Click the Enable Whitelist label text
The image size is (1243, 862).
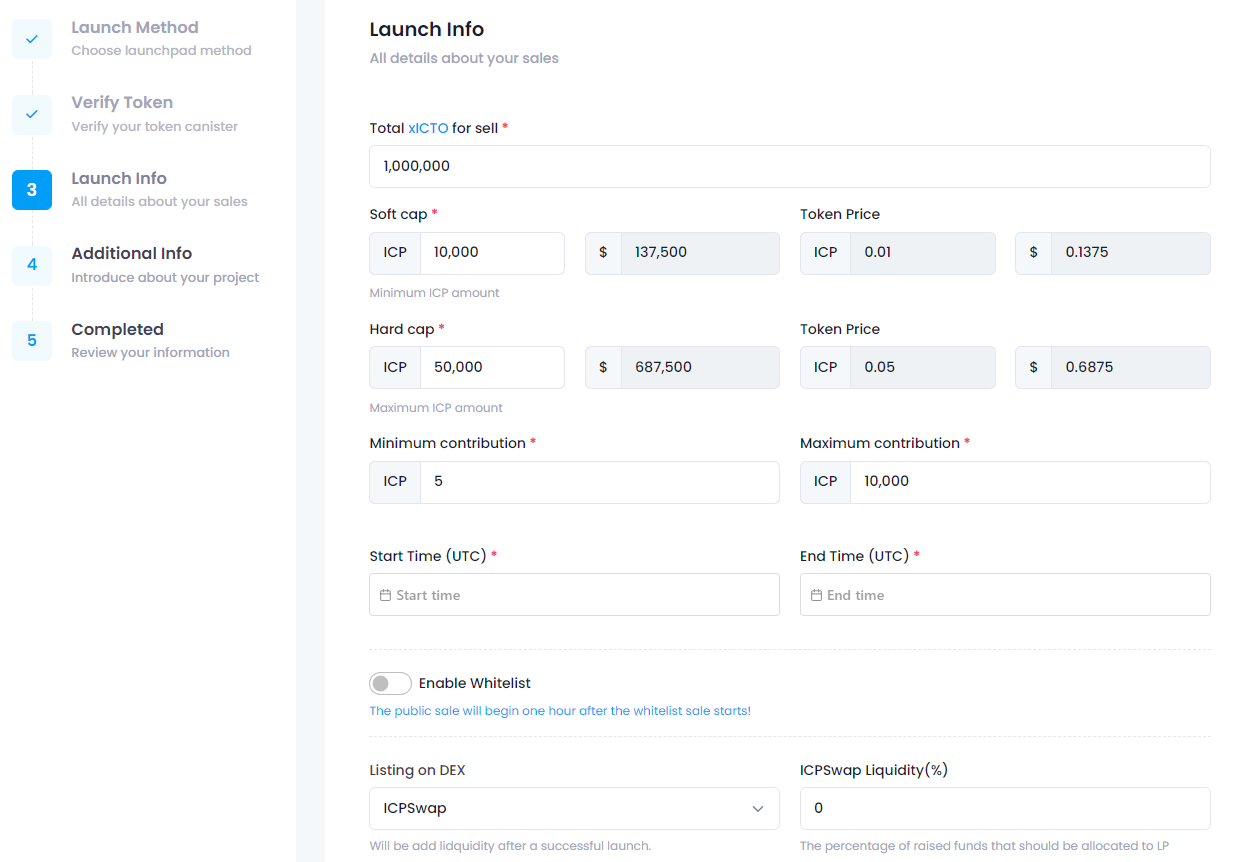point(474,683)
